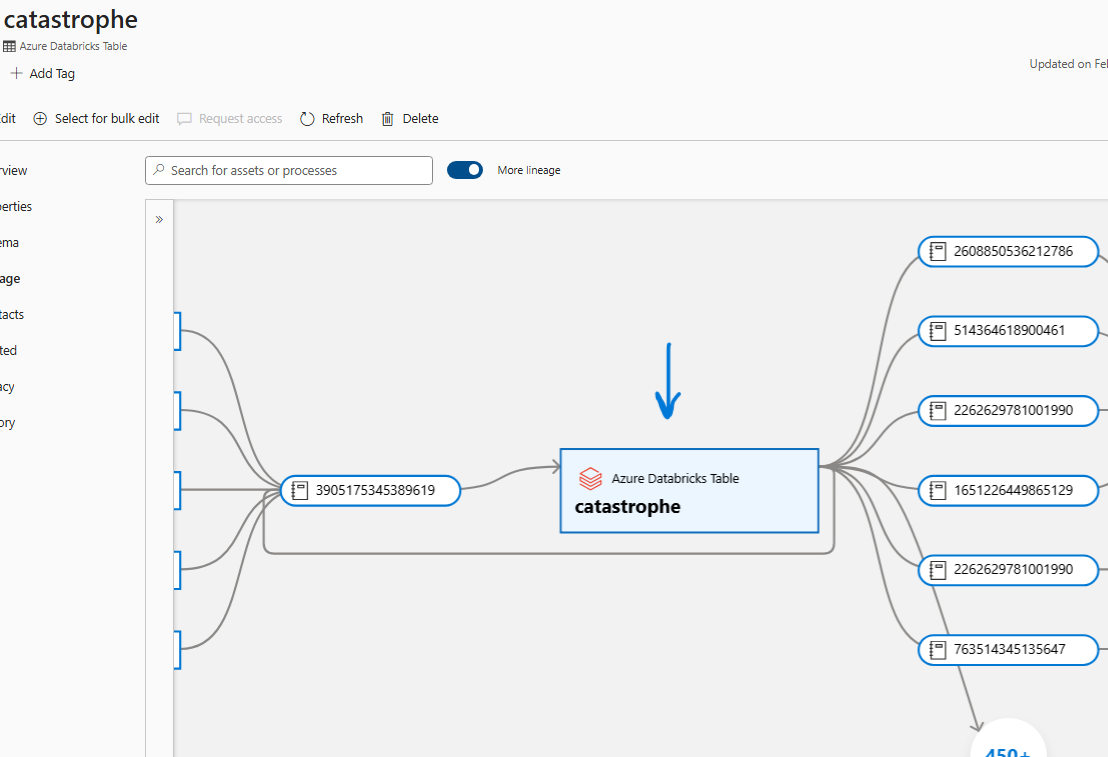Select the catastrophe table node
The height and width of the screenshot is (757, 1108).
click(x=689, y=491)
